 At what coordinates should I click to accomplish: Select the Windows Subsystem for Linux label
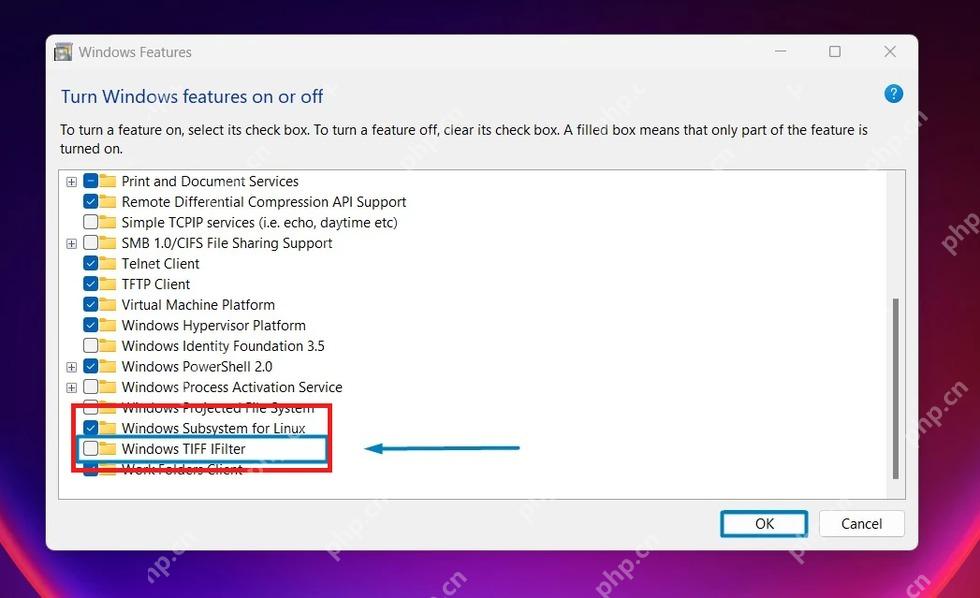tap(213, 428)
